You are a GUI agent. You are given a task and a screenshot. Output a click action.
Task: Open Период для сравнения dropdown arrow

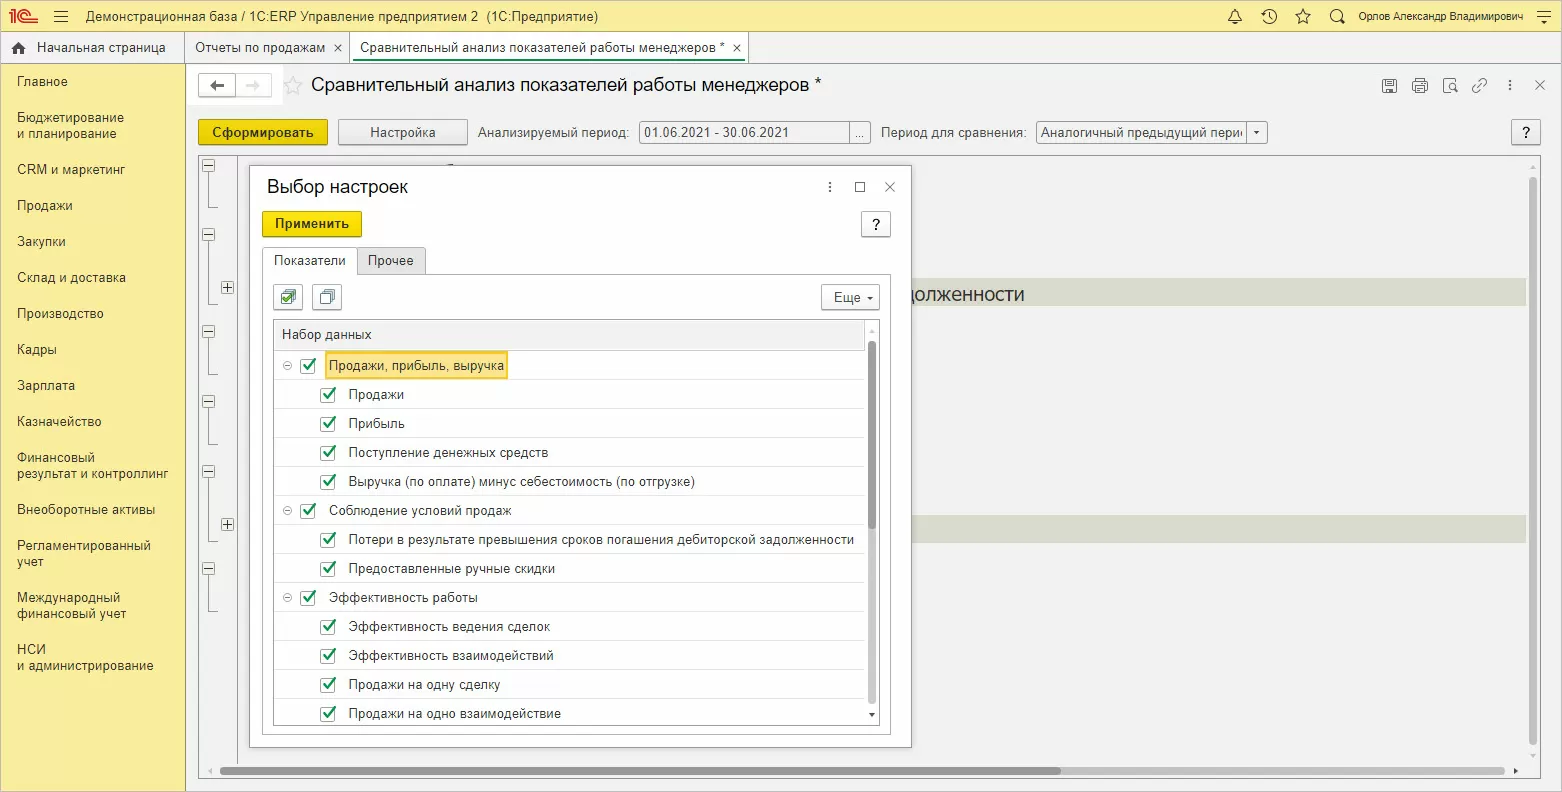[x=1257, y=133]
